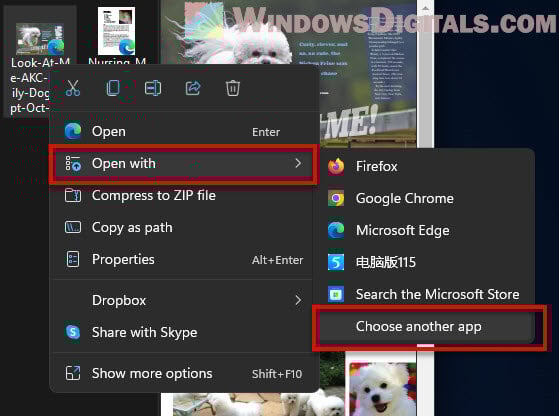This screenshot has width=559, height=416.
Task: Expand the Open with submenu arrow
Action: 298,164
